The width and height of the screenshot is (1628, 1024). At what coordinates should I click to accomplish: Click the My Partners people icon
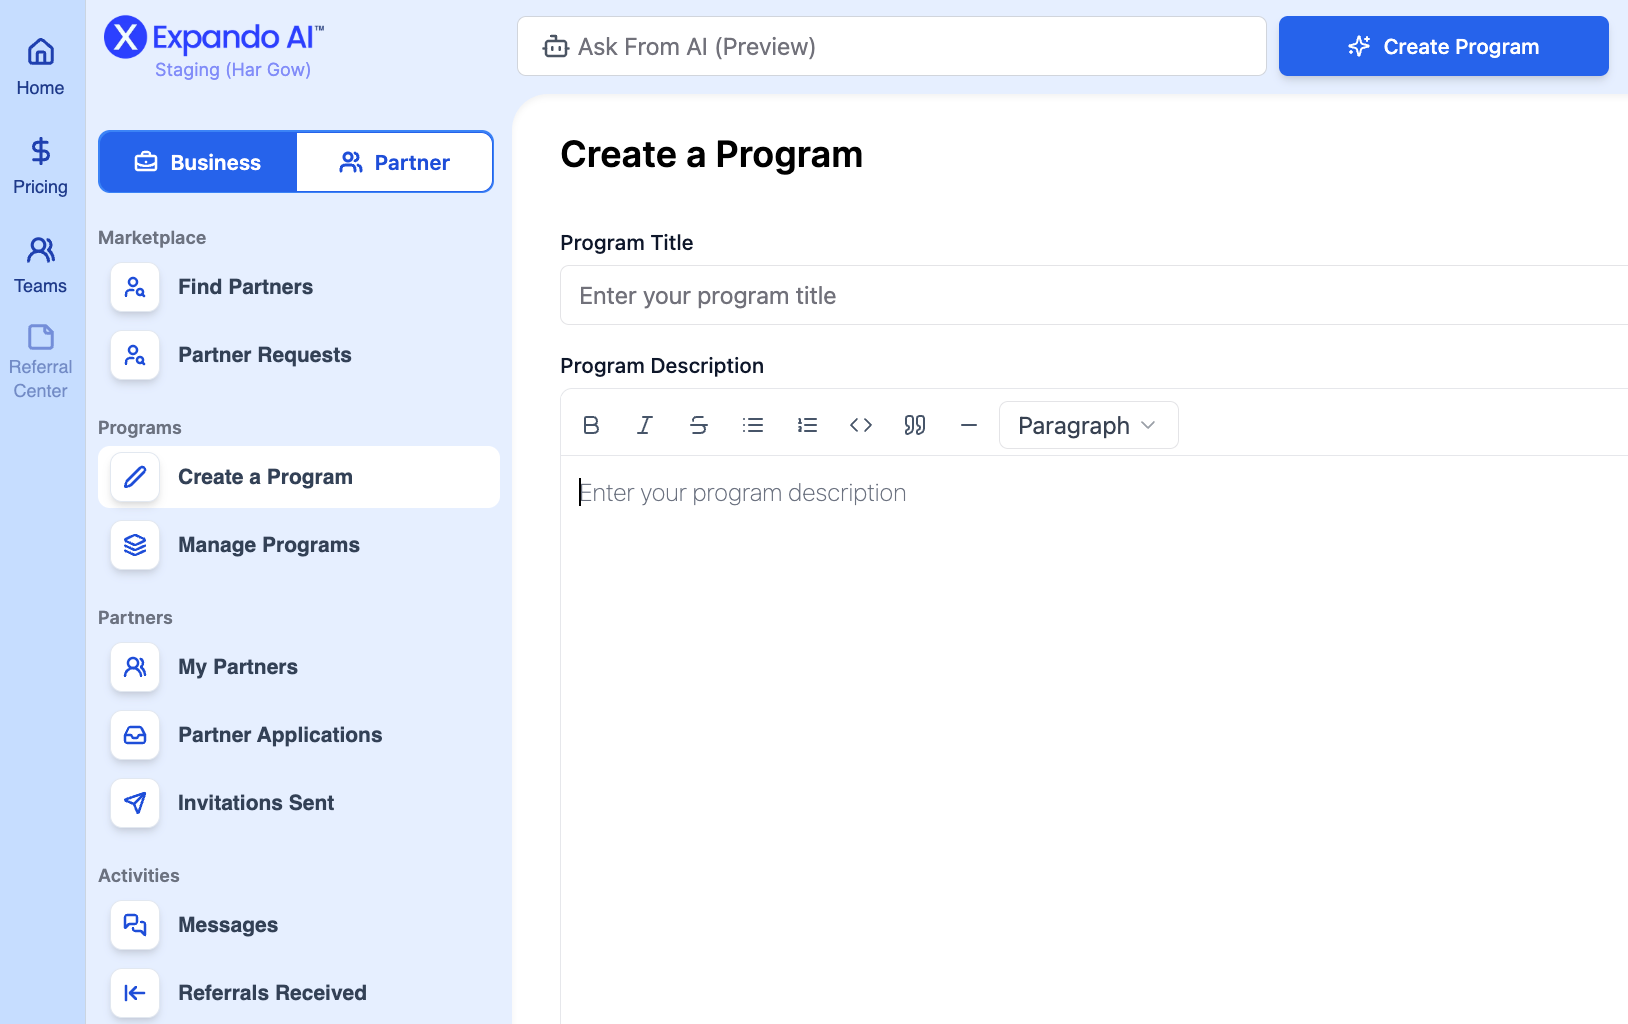[135, 667]
